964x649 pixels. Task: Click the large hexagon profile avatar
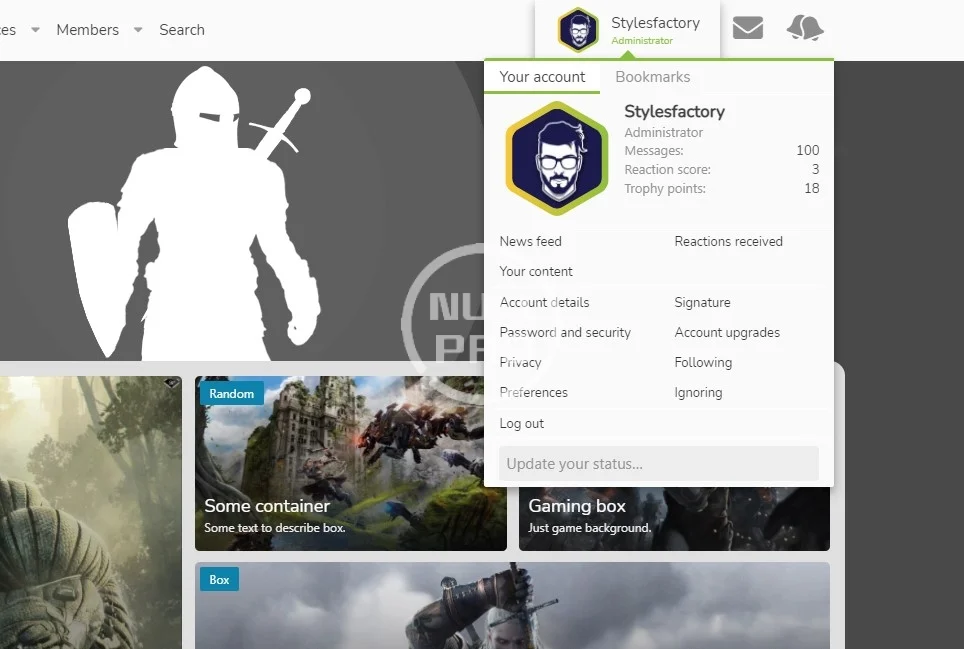pyautogui.click(x=556, y=158)
